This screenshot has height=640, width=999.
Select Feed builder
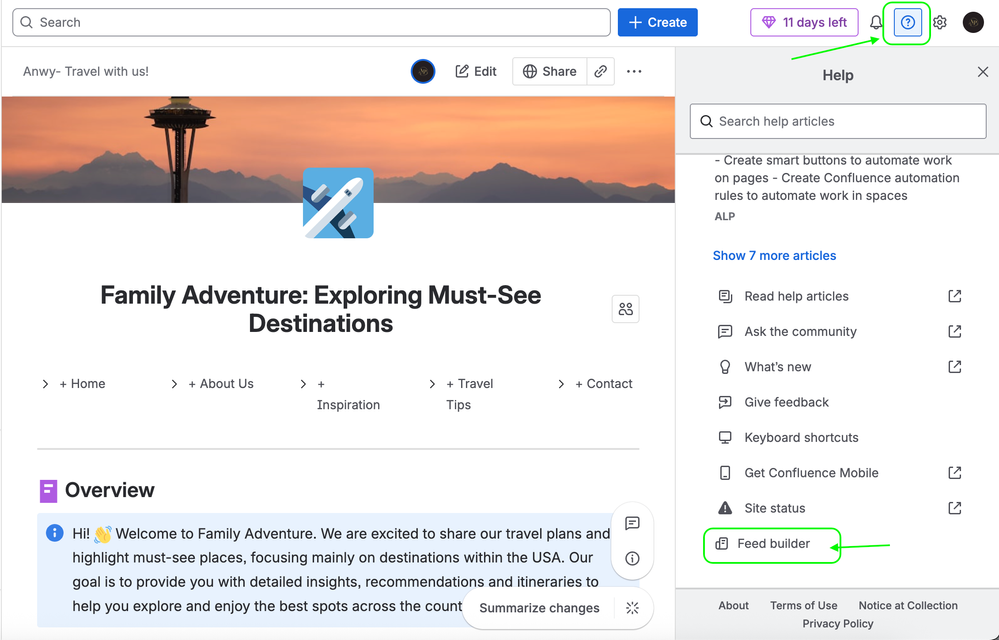[x=772, y=544]
